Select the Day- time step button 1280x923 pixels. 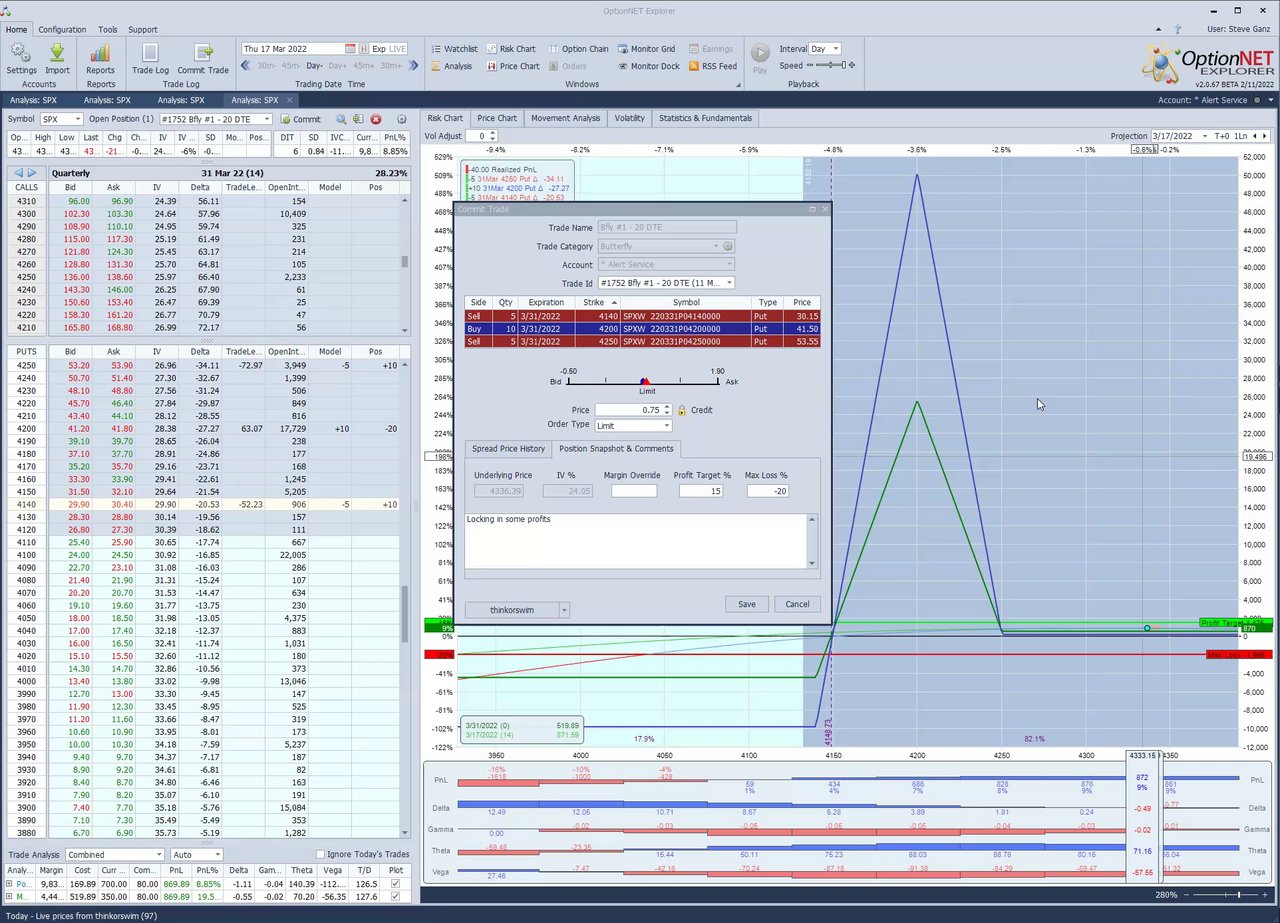[315, 66]
